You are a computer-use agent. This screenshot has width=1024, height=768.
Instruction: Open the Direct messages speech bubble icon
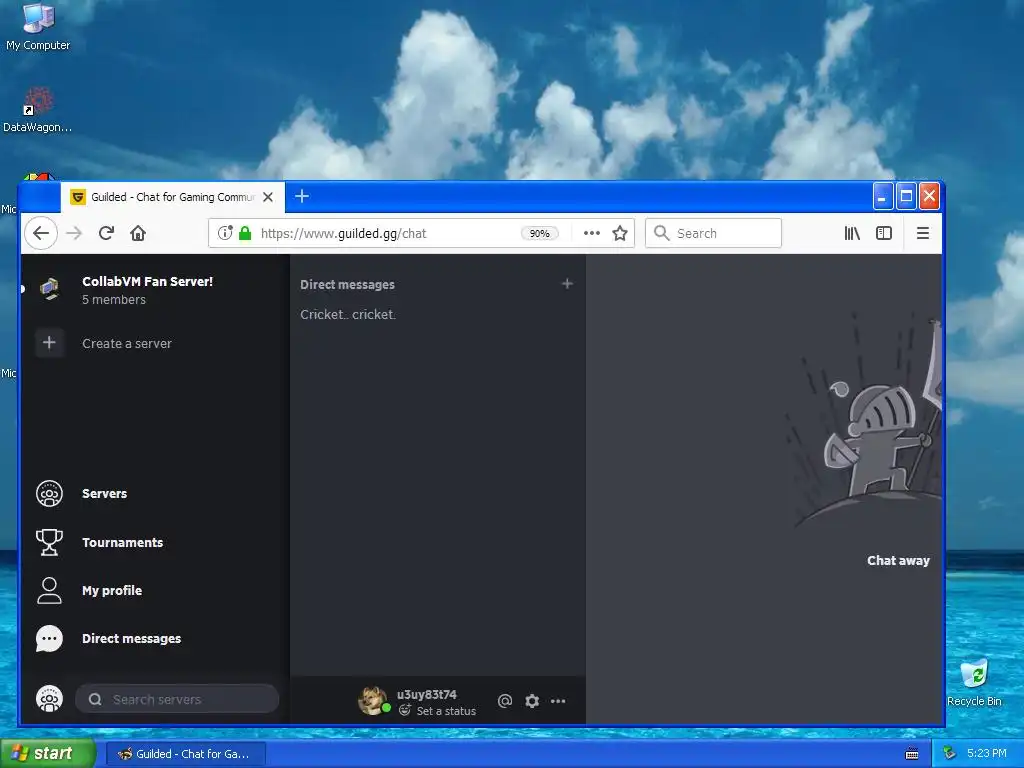click(x=49, y=639)
